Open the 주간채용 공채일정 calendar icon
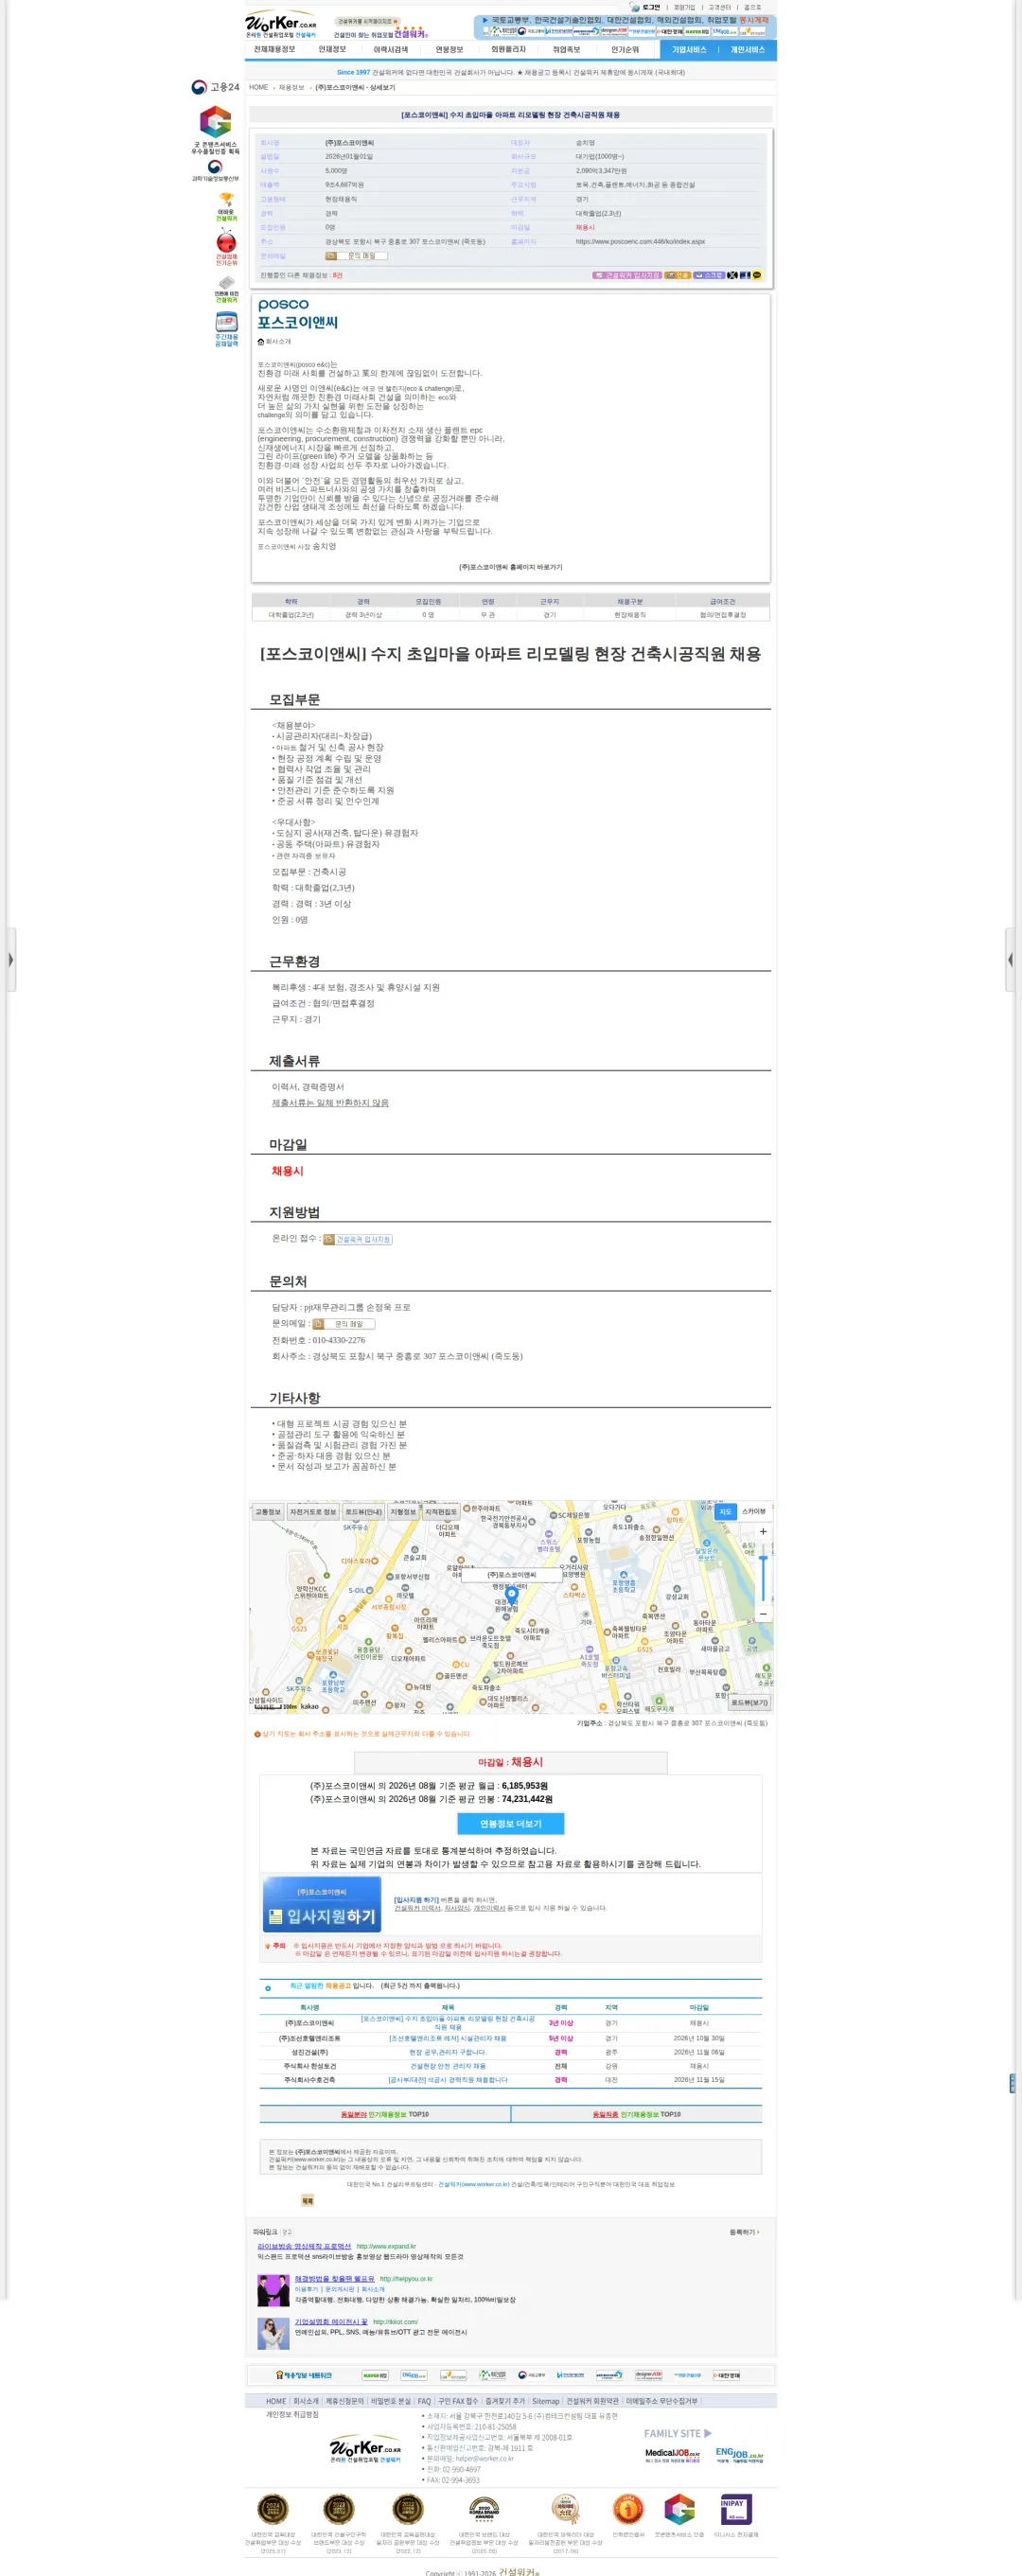The height and width of the screenshot is (2576, 1022). coord(226,329)
